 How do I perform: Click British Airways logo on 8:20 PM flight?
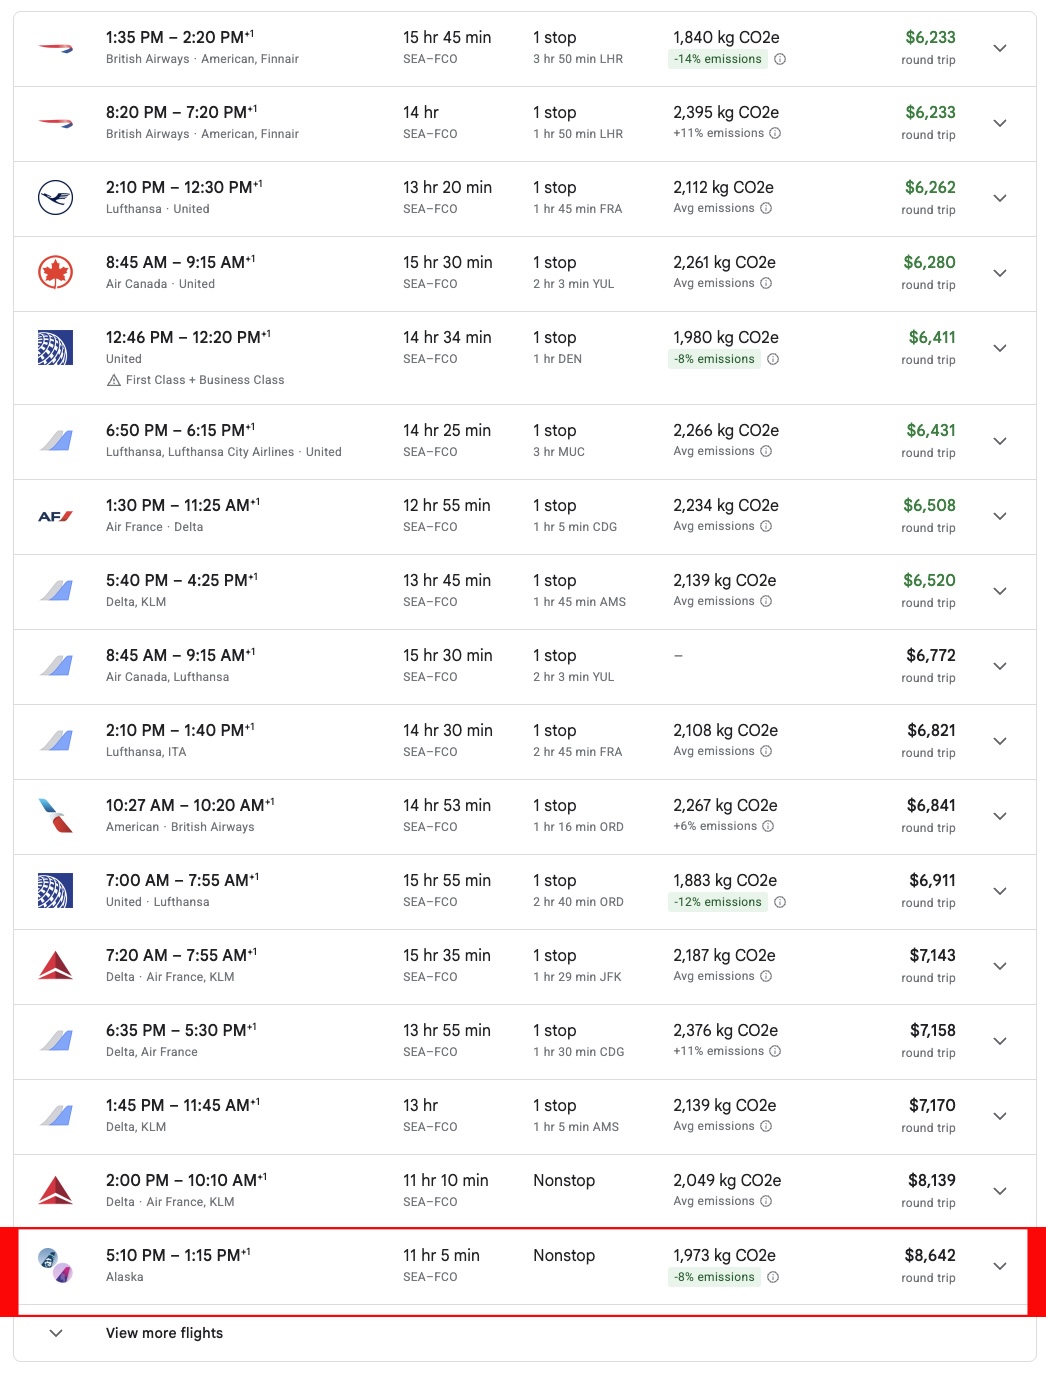56,123
